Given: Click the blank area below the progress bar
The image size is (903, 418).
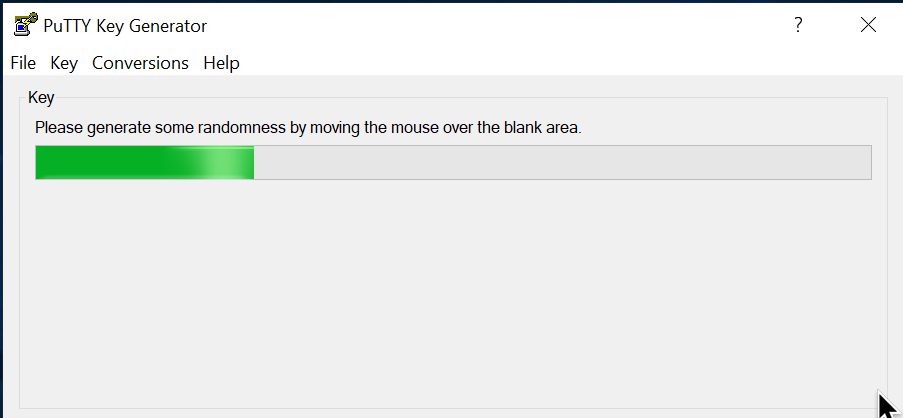Looking at the screenshot, I should (453, 294).
